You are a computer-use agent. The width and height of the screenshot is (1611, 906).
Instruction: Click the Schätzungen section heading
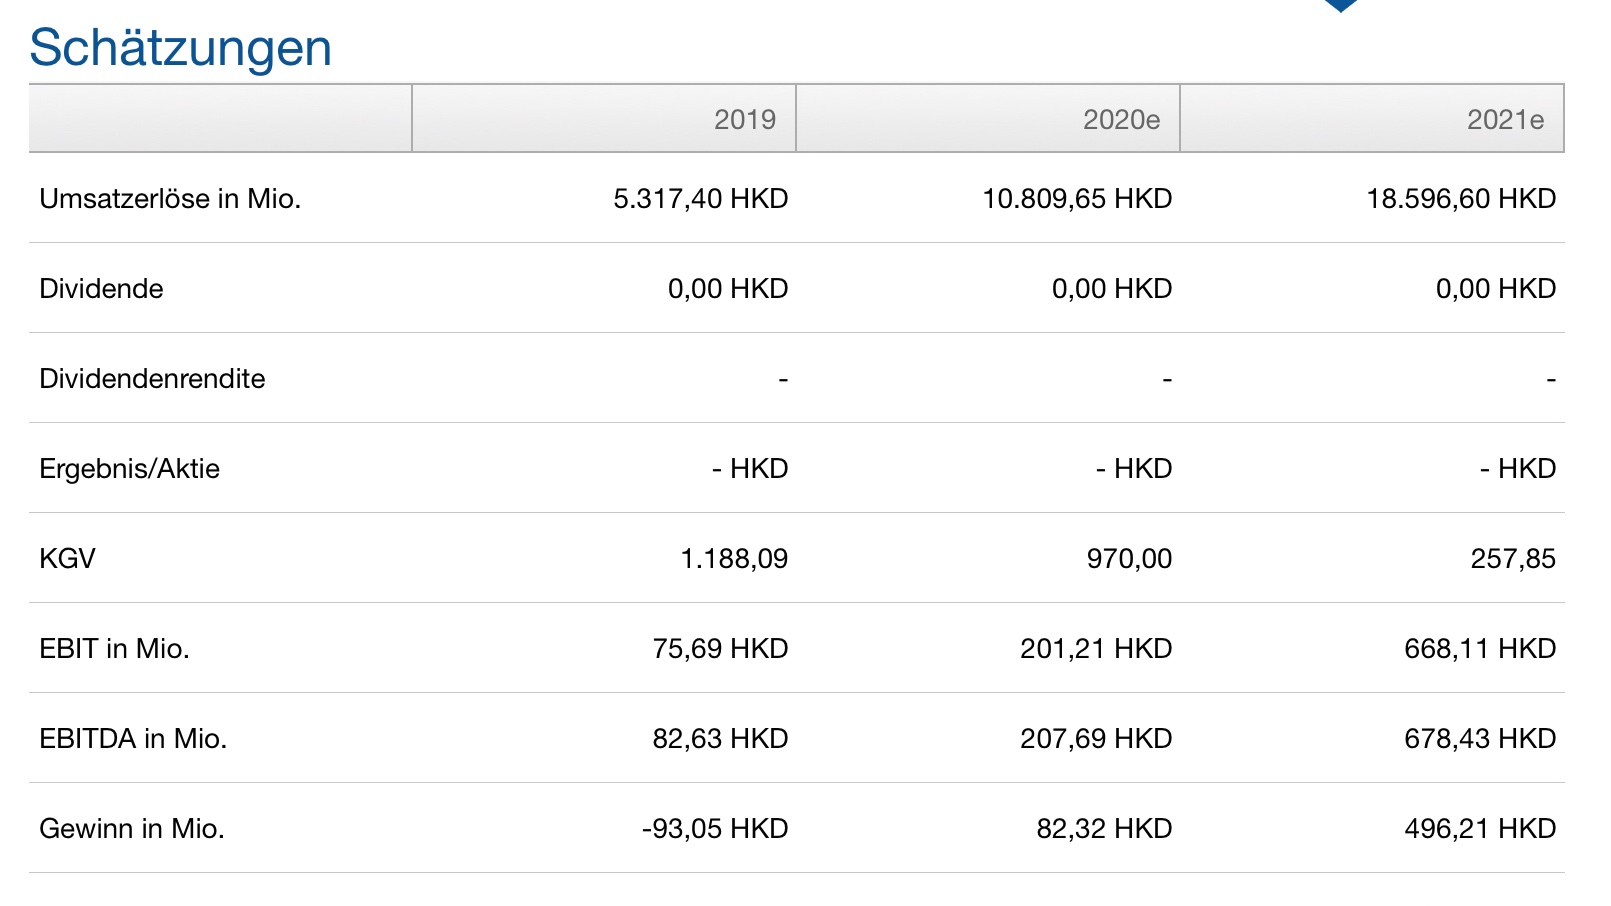click(x=181, y=48)
